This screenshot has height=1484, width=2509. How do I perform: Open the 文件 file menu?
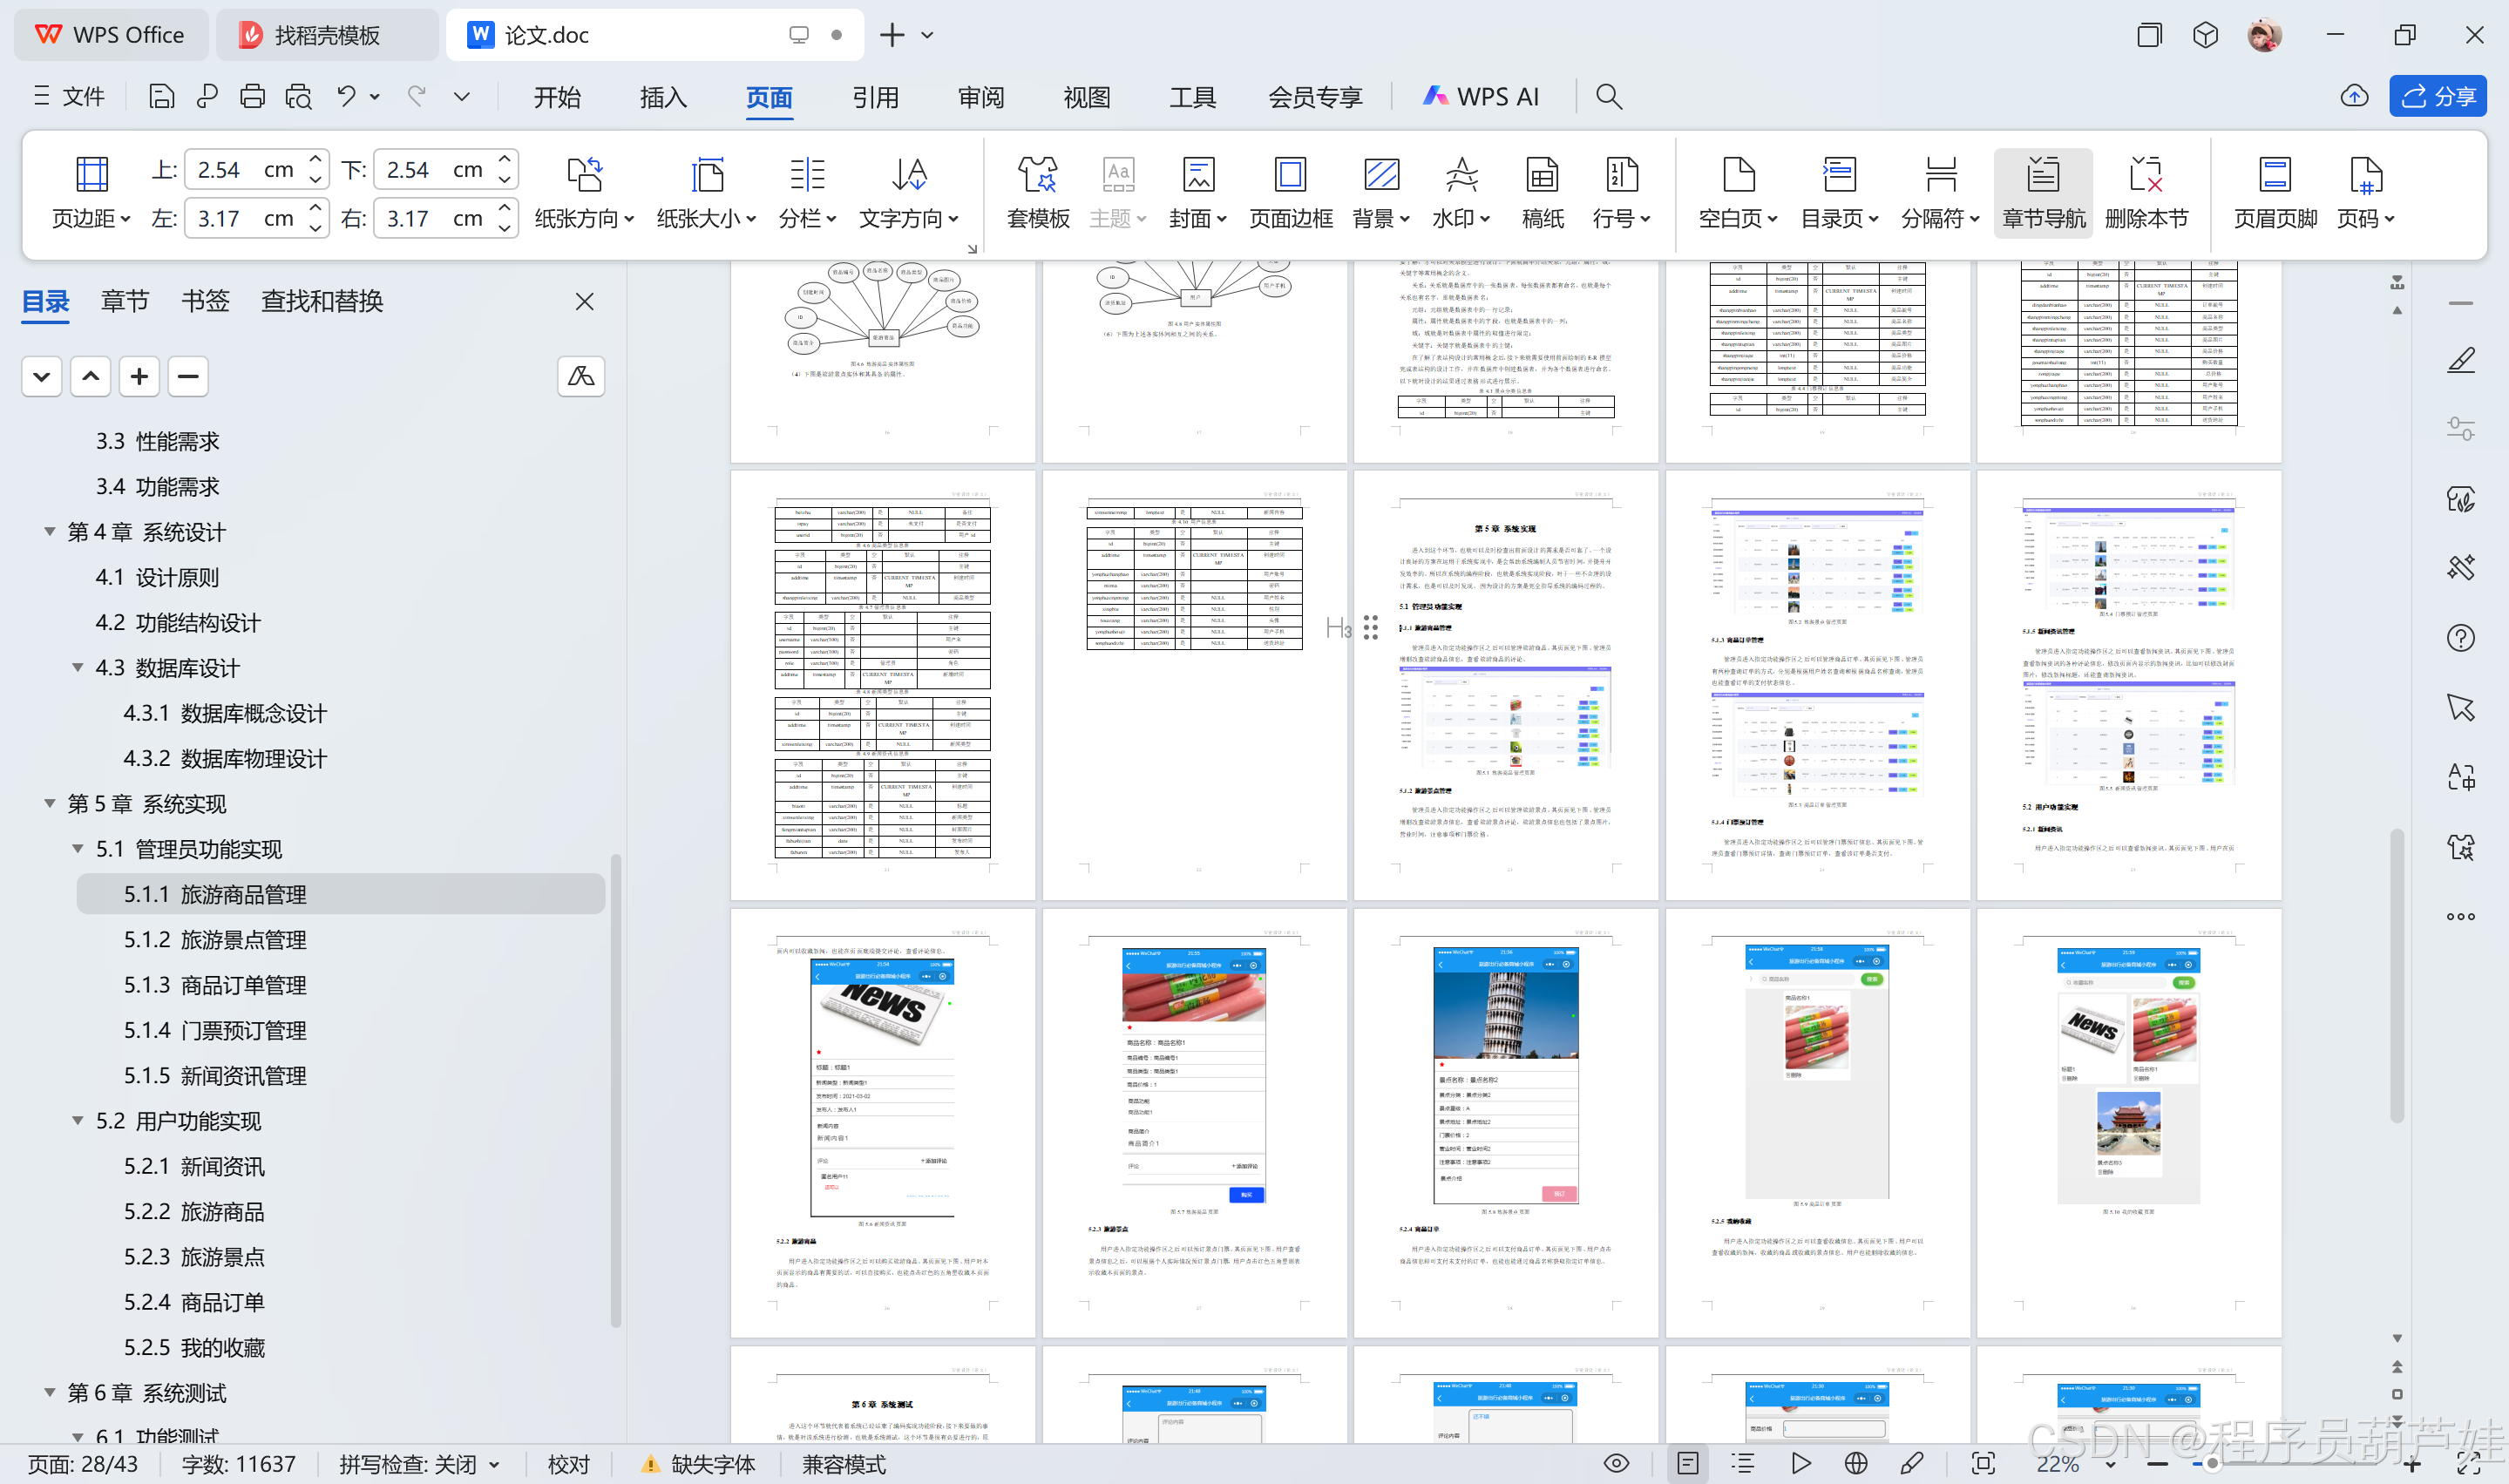pyautogui.click(x=69, y=96)
